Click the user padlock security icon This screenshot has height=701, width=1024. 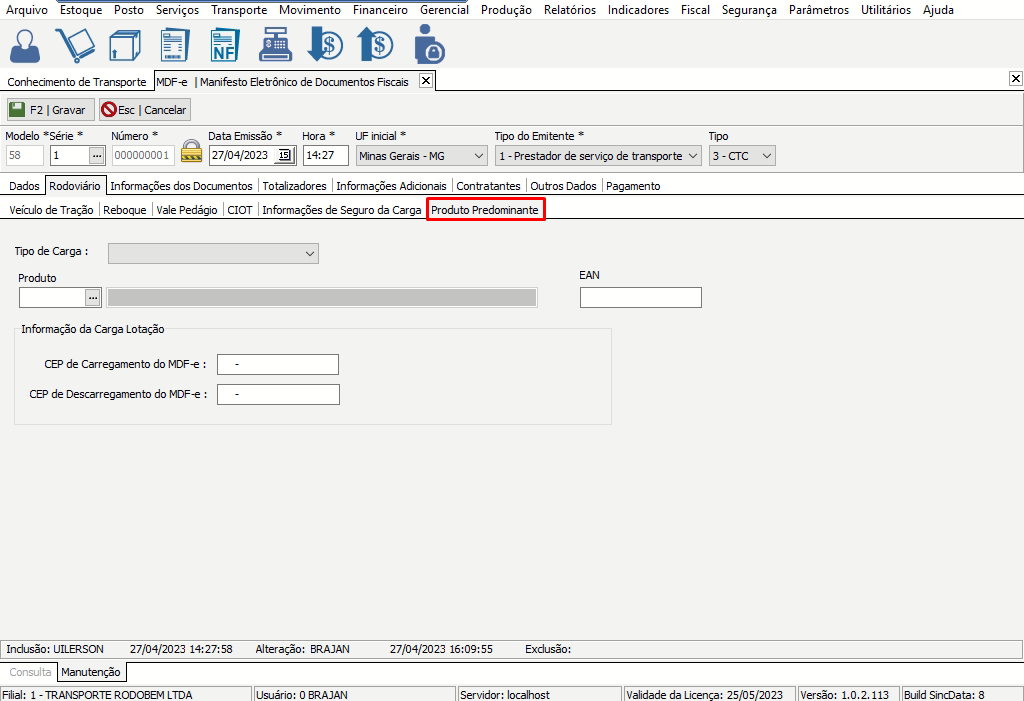click(x=428, y=45)
